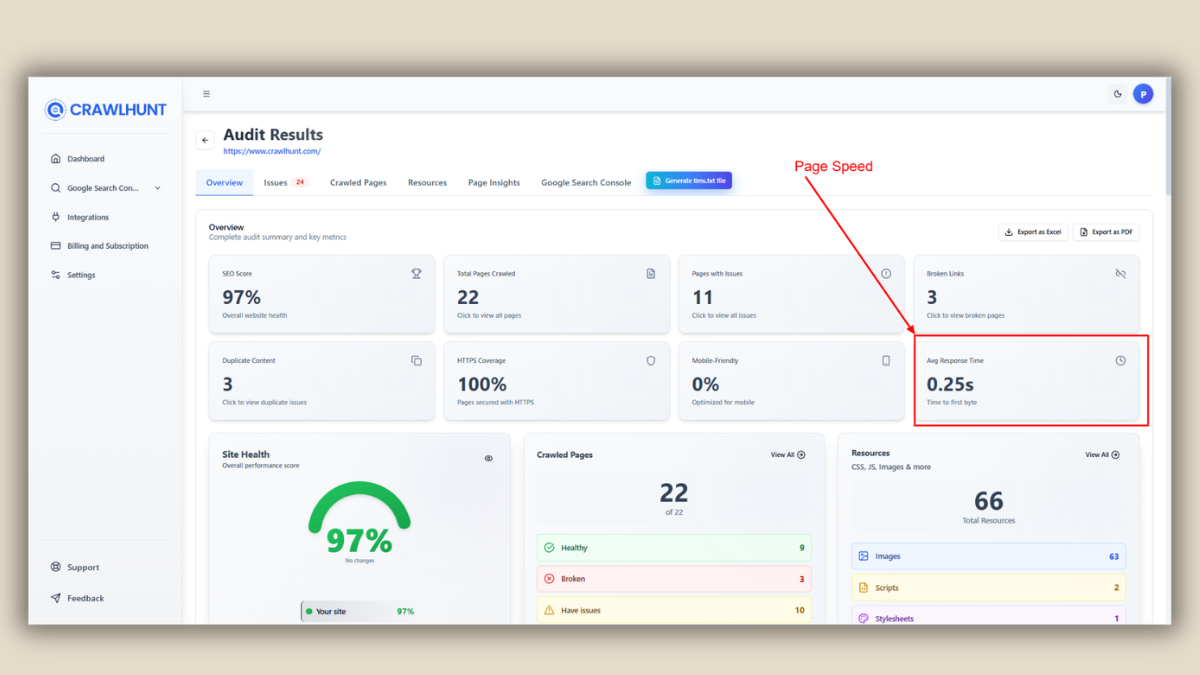Click the Settings sliders icon
The image size is (1200, 675).
click(x=56, y=275)
